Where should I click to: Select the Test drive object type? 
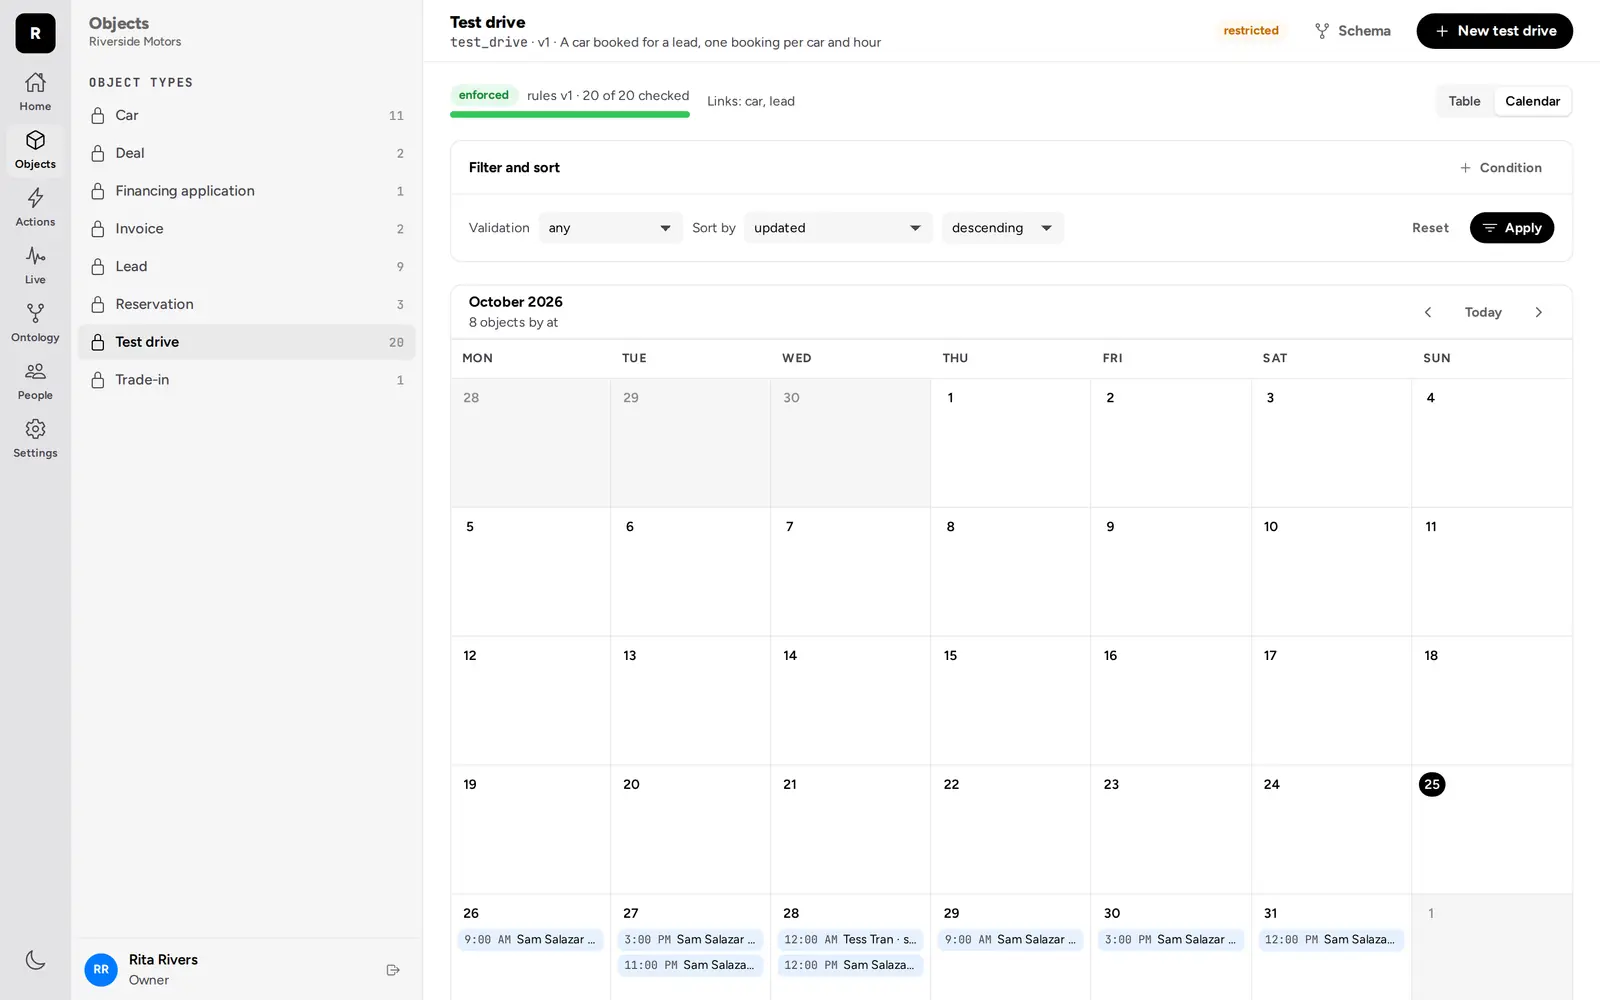(247, 342)
